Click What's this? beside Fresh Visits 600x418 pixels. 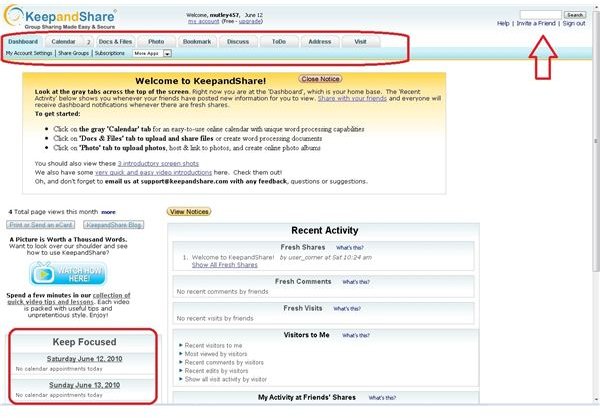tap(347, 309)
